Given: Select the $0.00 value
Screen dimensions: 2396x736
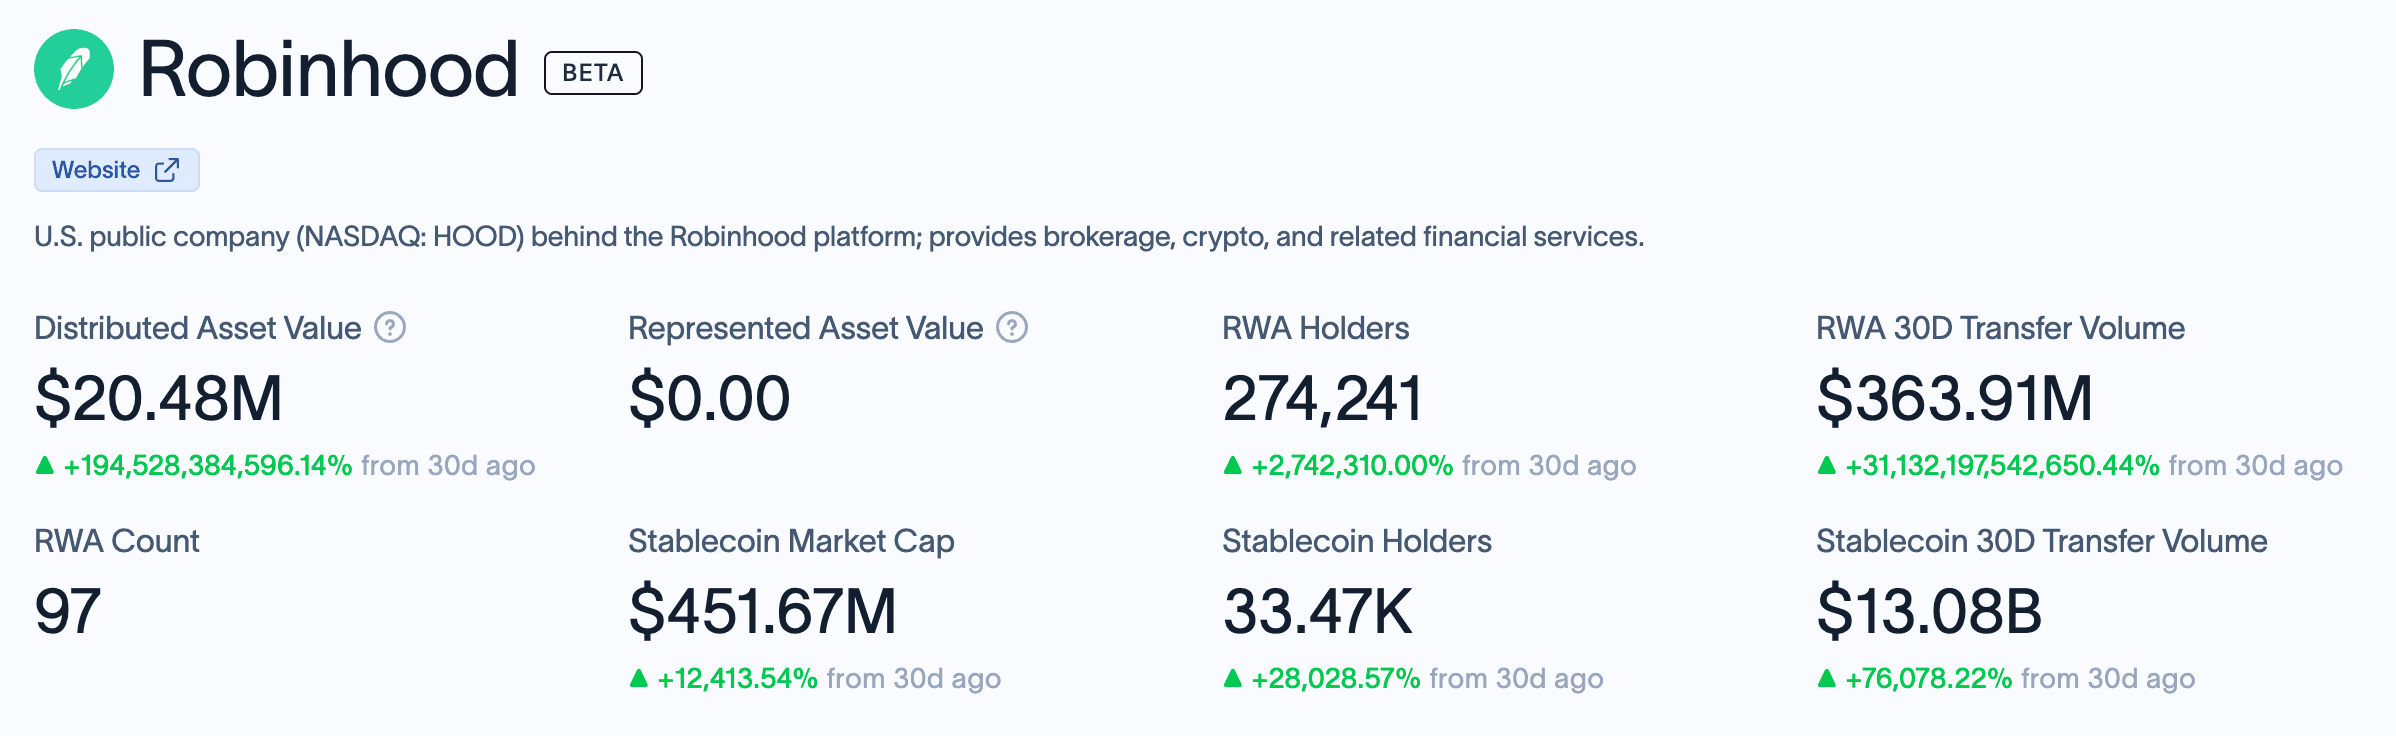Looking at the screenshot, I should [709, 398].
